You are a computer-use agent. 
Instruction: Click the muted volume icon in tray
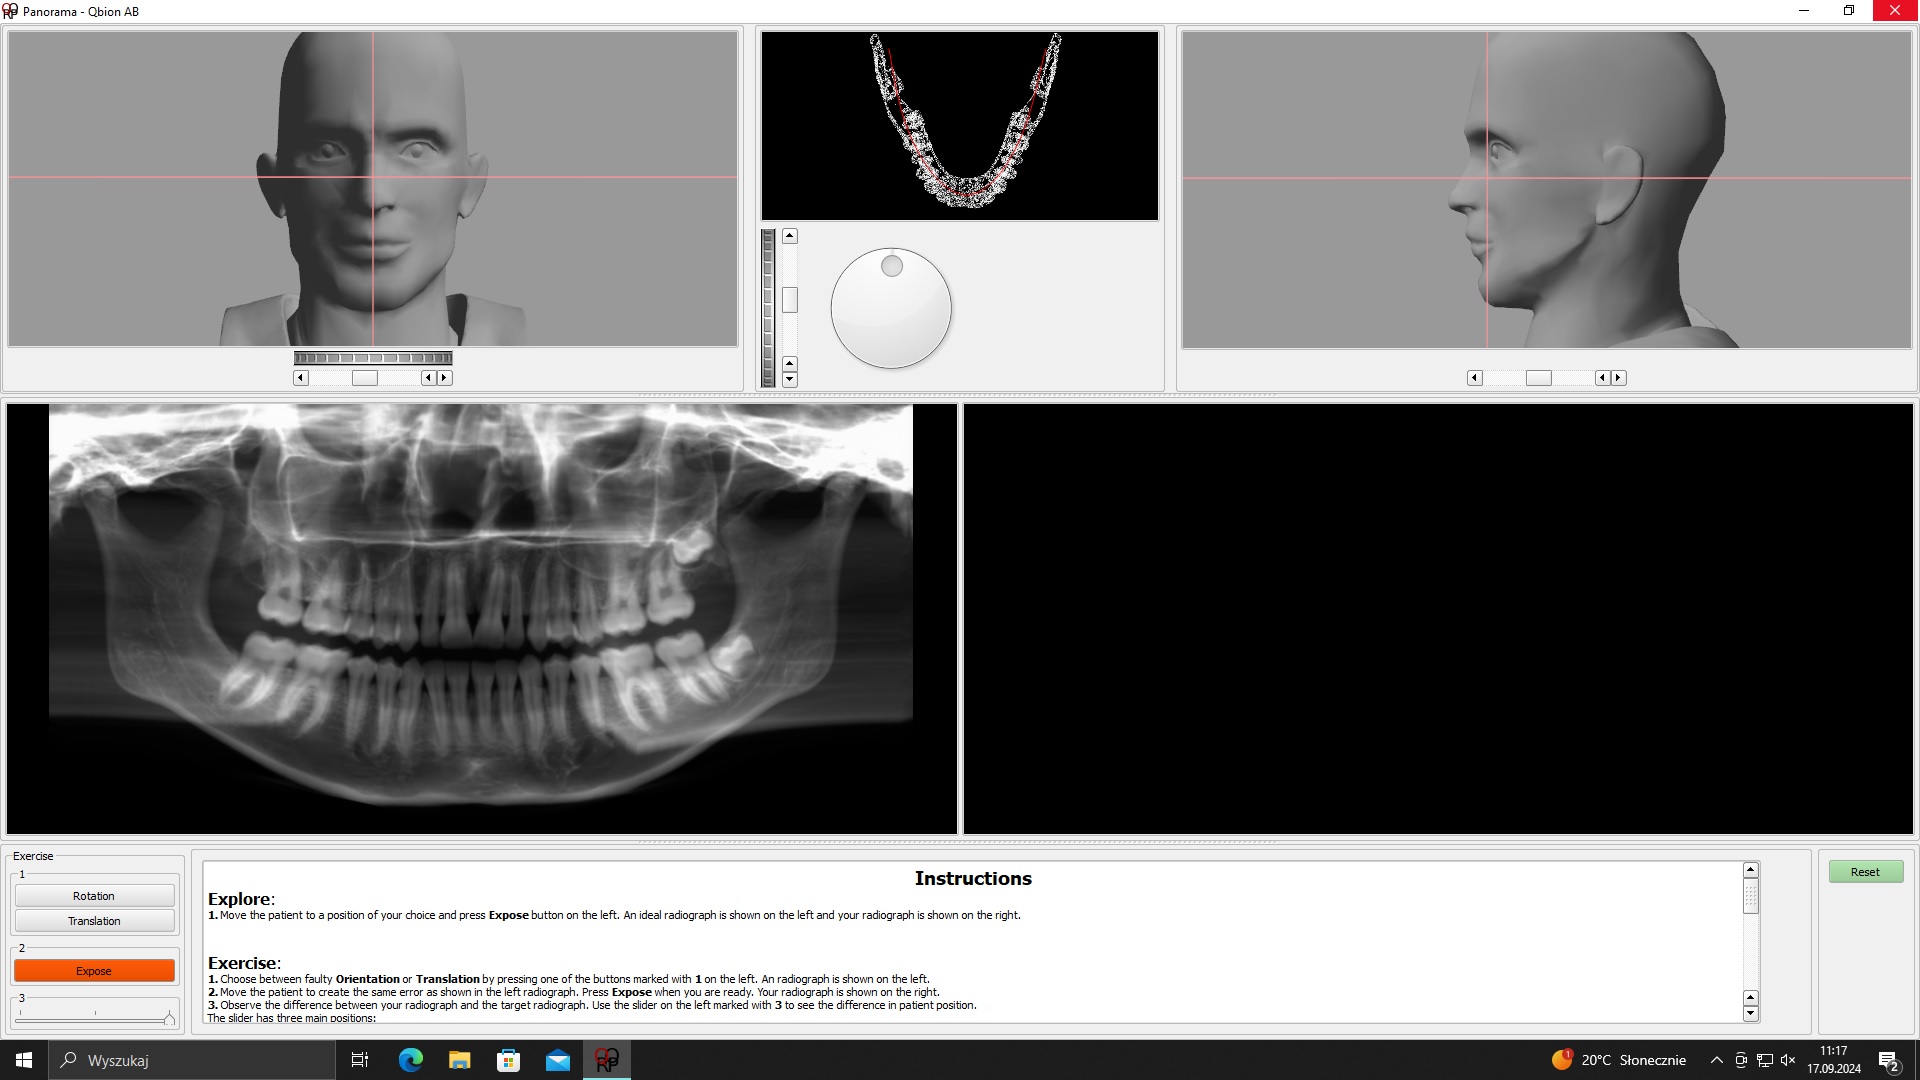(1789, 1060)
